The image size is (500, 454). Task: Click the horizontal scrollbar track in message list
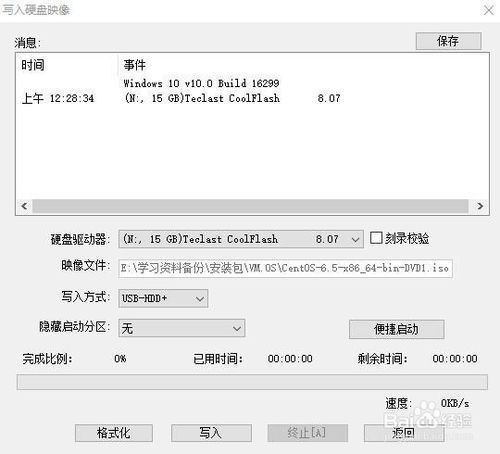(250, 206)
